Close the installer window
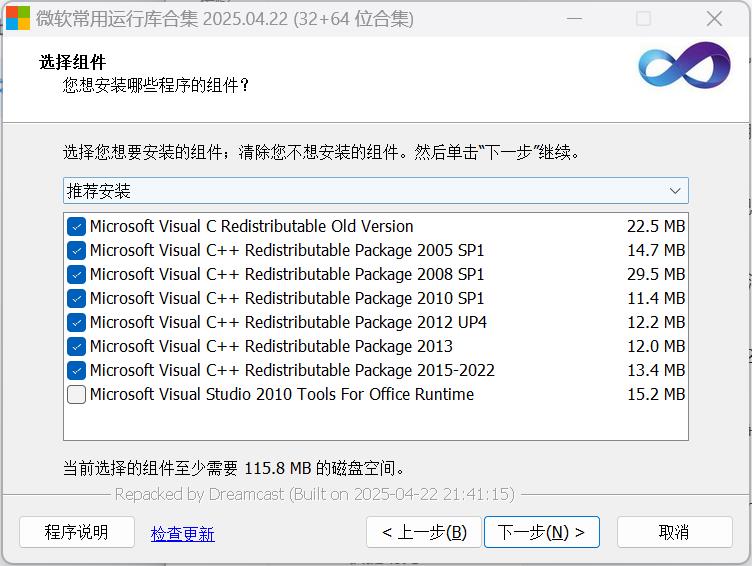 714,19
